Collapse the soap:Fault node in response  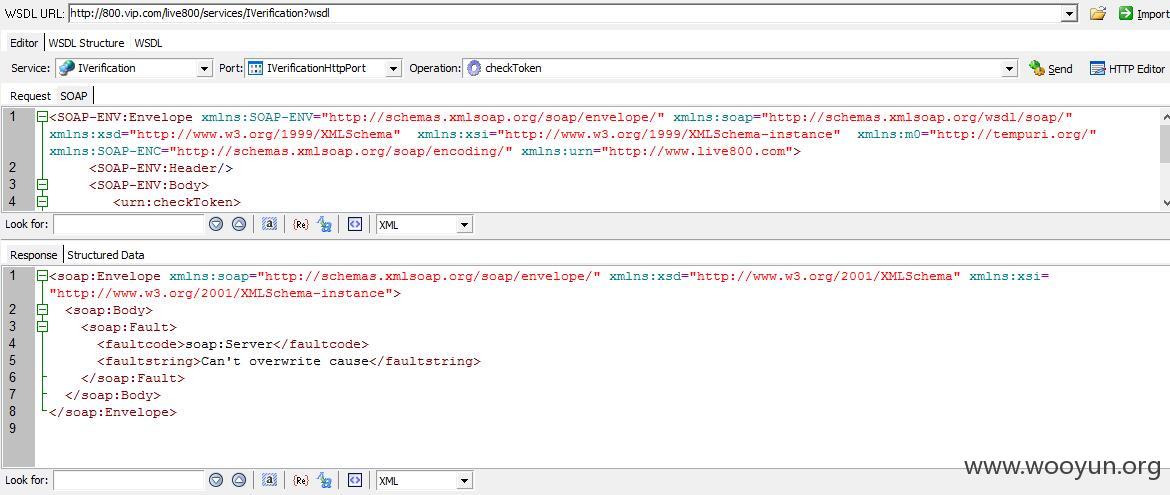tap(42, 327)
